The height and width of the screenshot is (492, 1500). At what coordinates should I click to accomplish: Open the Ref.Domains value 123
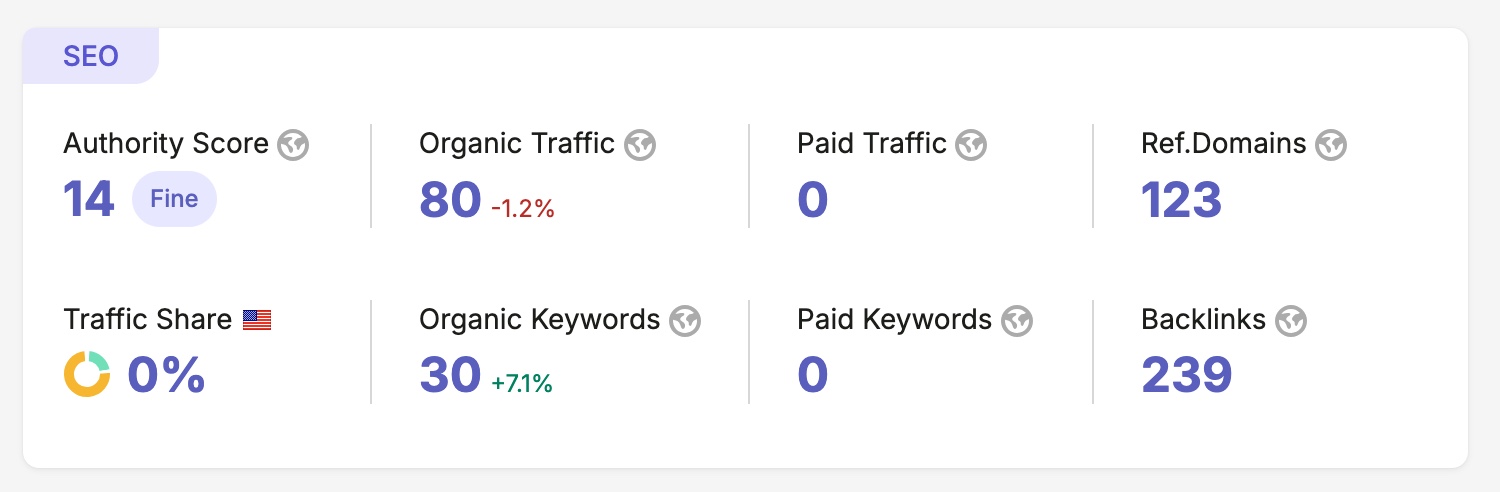(x=1181, y=199)
